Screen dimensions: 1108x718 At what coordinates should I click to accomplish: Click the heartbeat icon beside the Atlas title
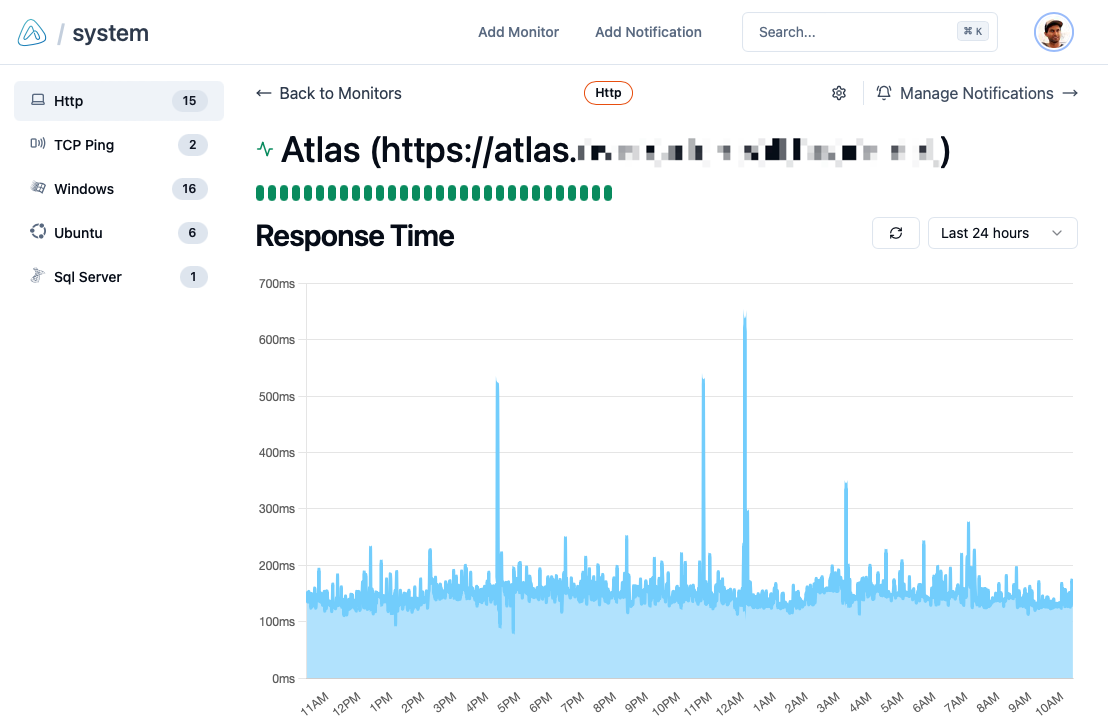[265, 148]
